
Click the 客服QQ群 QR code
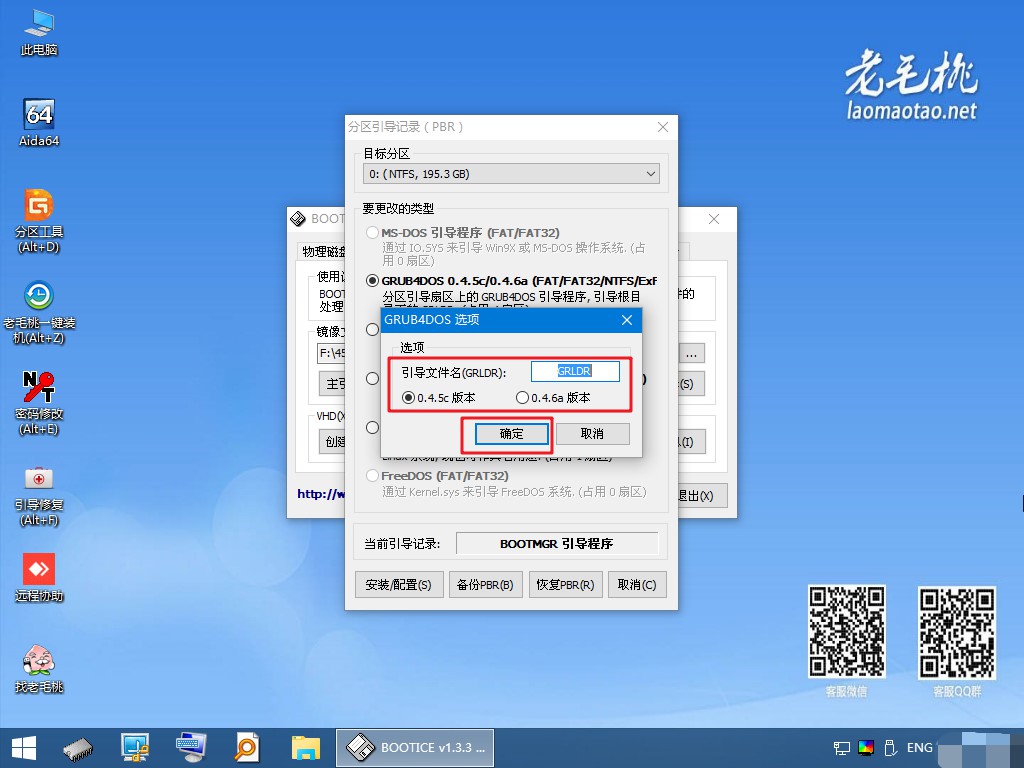(957, 633)
